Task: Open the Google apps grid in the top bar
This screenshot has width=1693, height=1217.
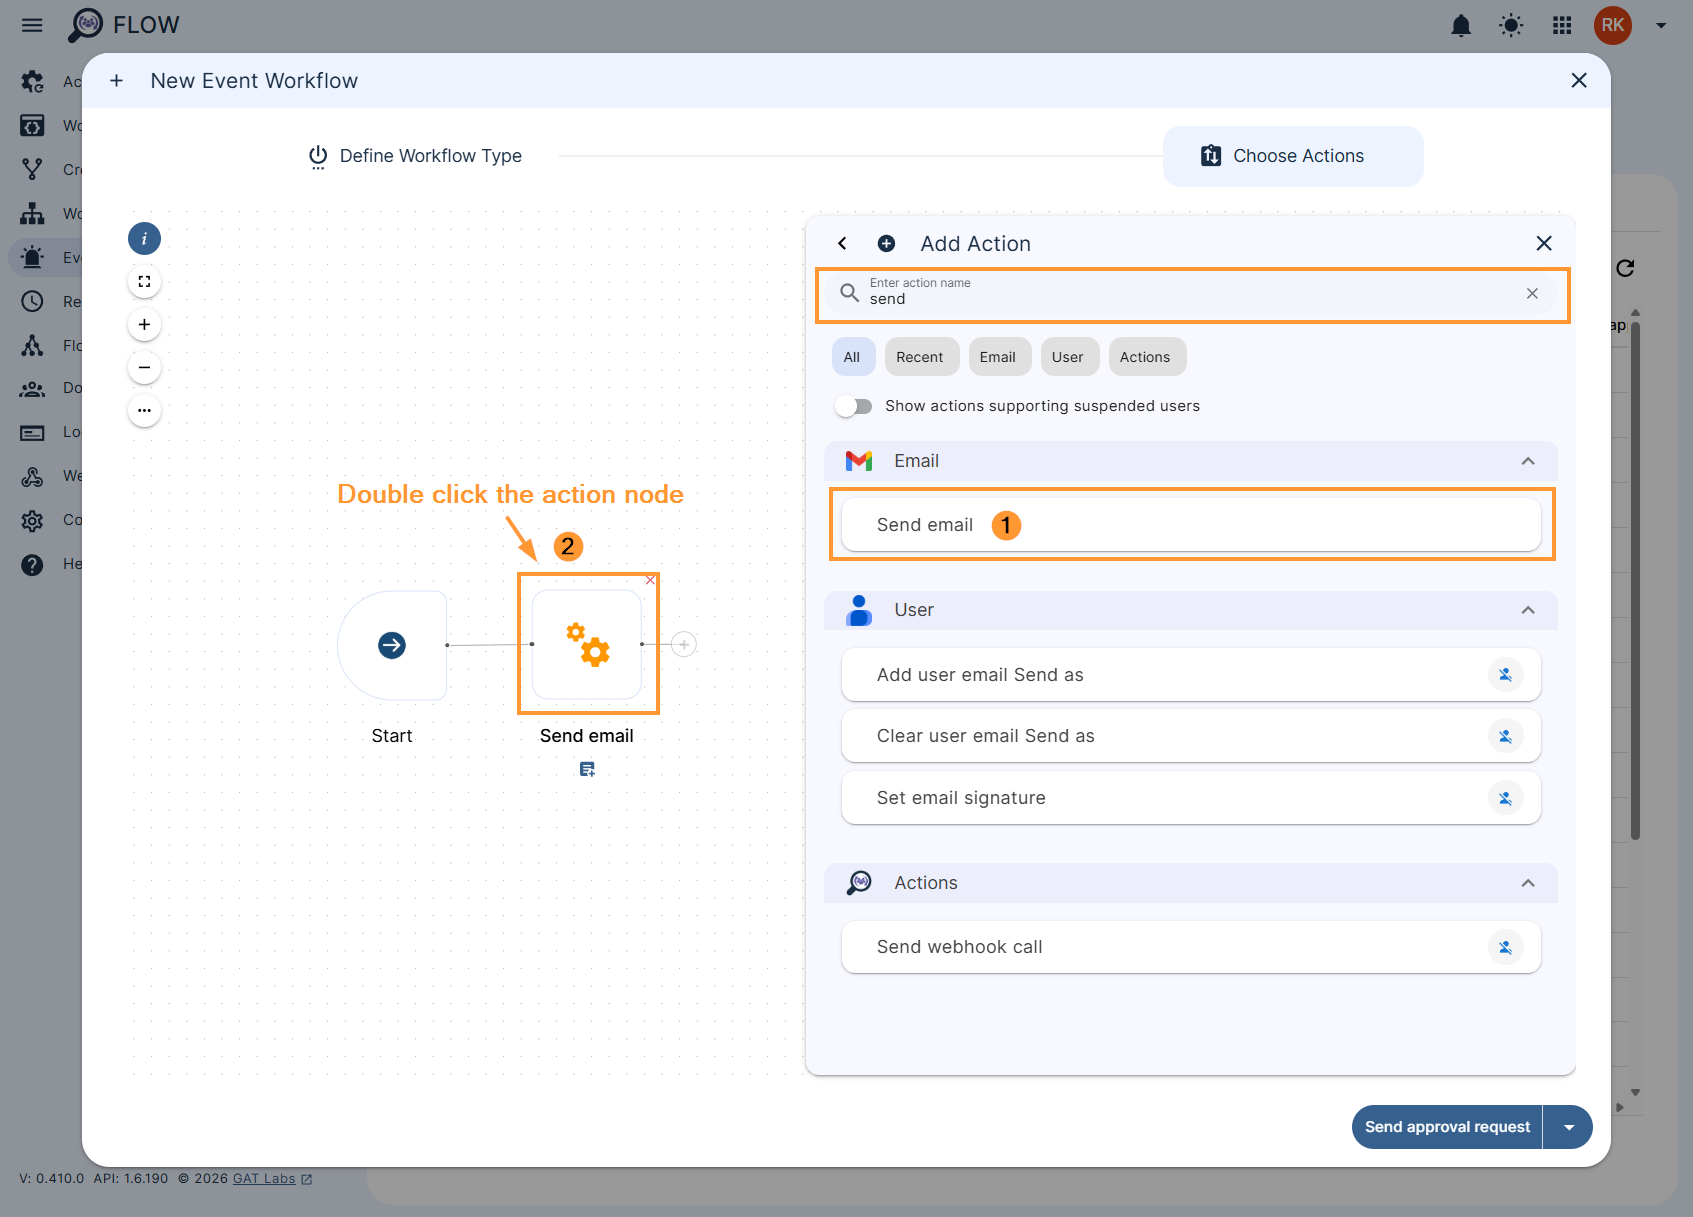Action: pos(1561,25)
